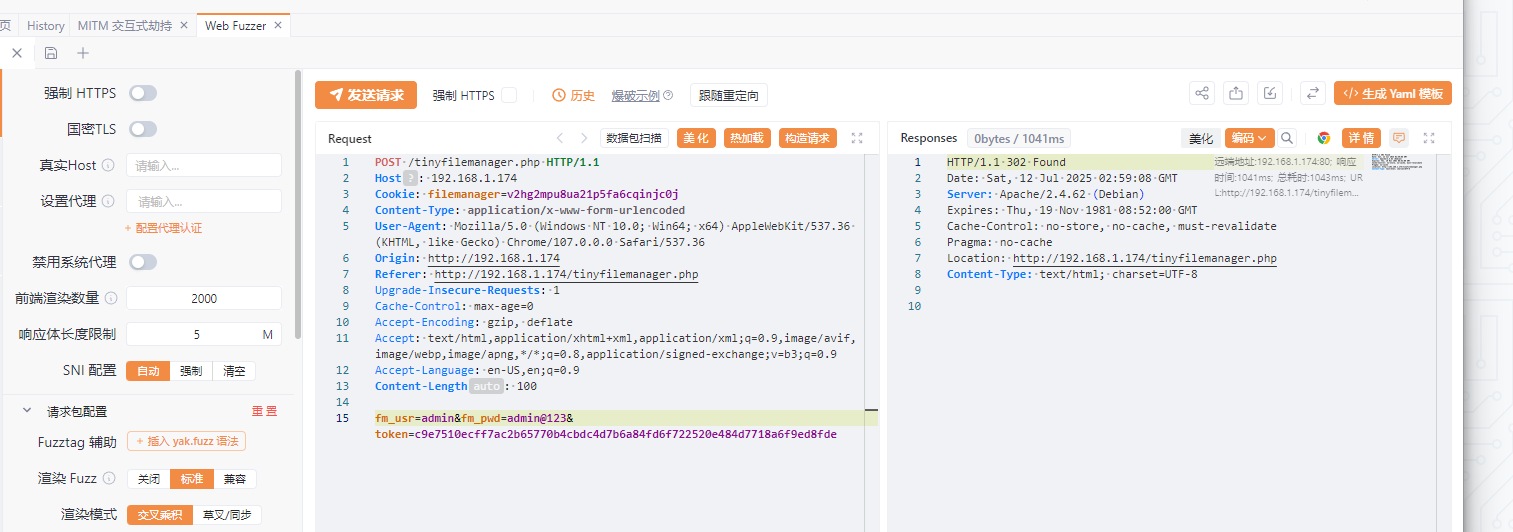
Task: Click the 发送请求 send button
Action: tap(366, 95)
